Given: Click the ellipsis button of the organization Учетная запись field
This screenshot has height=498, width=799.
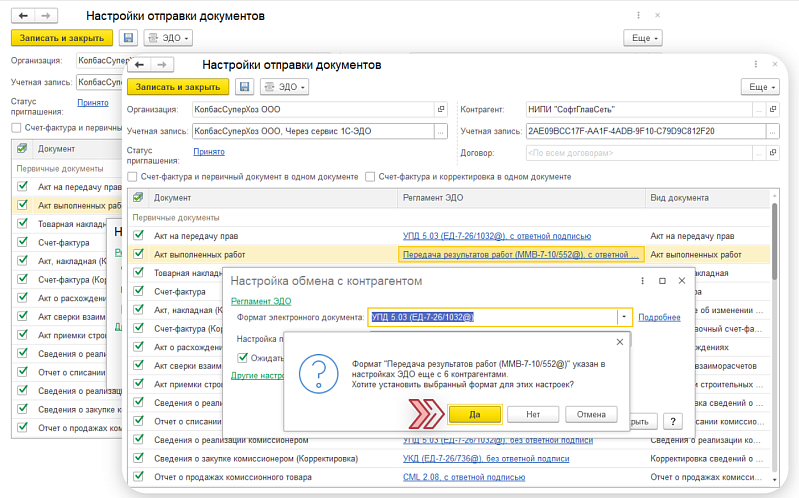Looking at the screenshot, I should [441, 131].
